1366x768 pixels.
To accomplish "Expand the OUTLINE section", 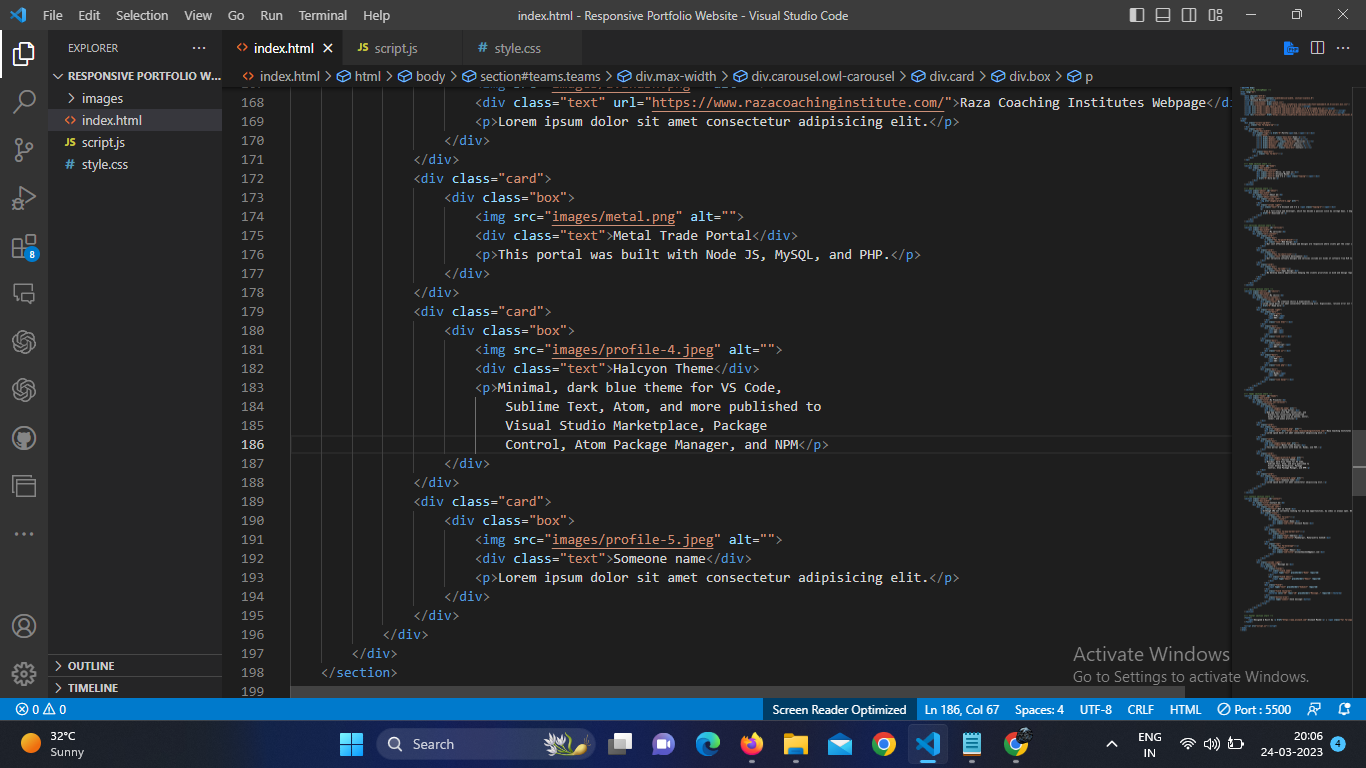I will coord(135,666).
